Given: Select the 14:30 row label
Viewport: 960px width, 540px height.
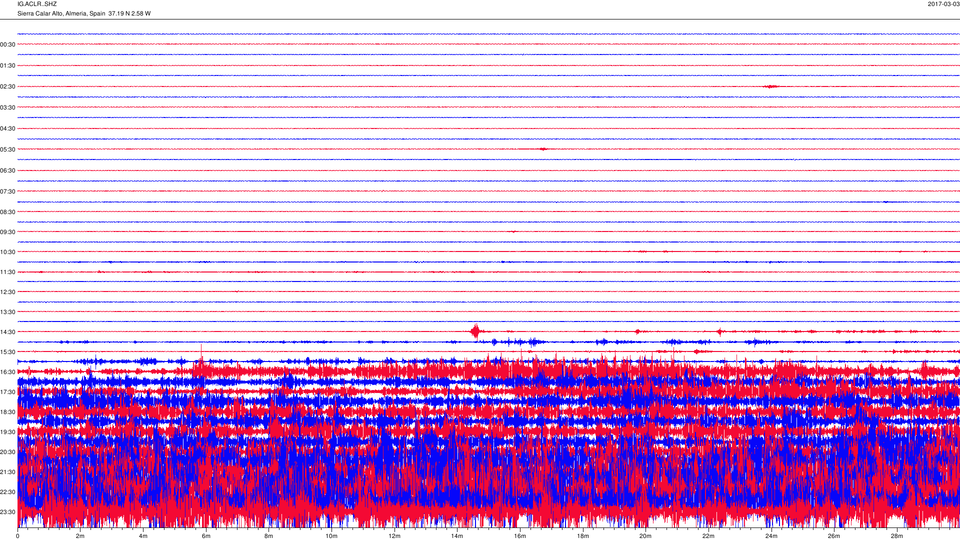Looking at the screenshot, I should point(8,332).
